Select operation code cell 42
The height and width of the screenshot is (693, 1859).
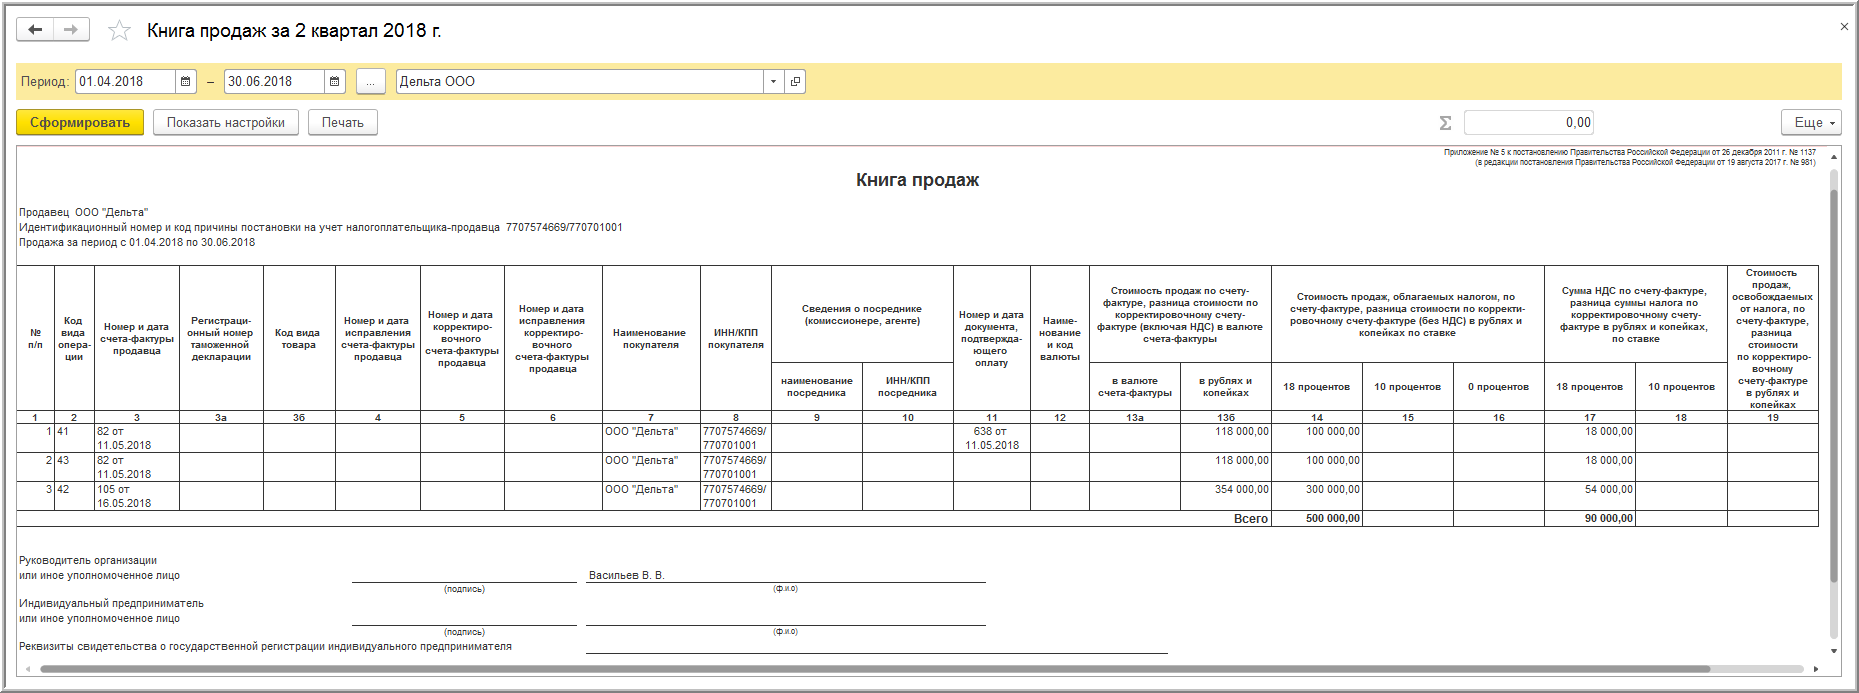[x=74, y=496]
